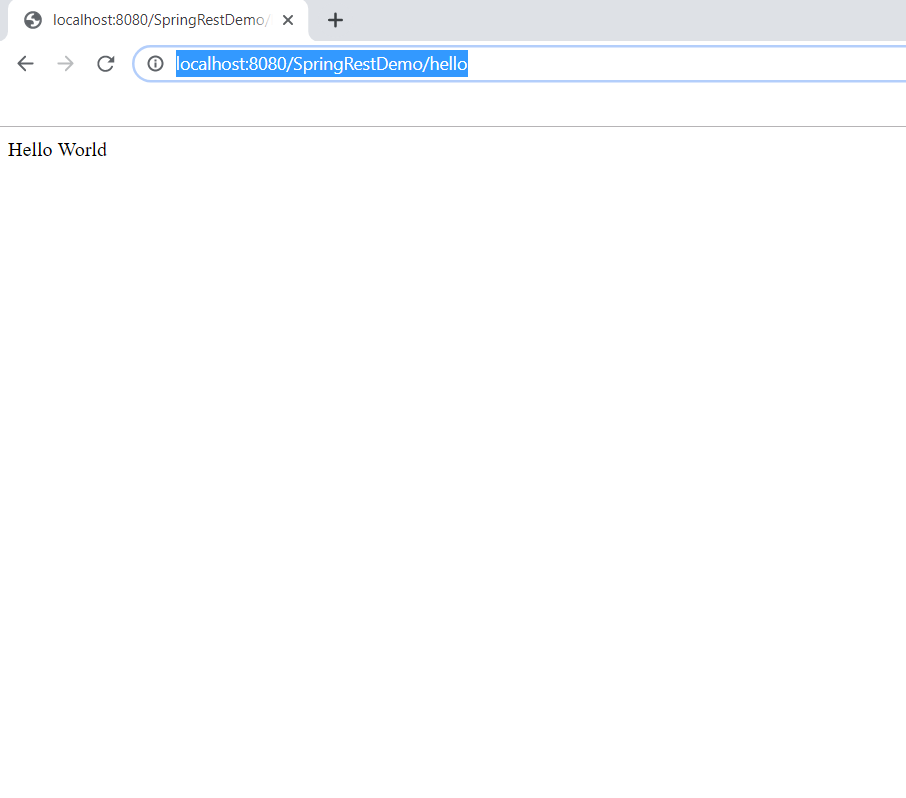
Task: Click the forward navigation arrow
Action: pos(66,64)
